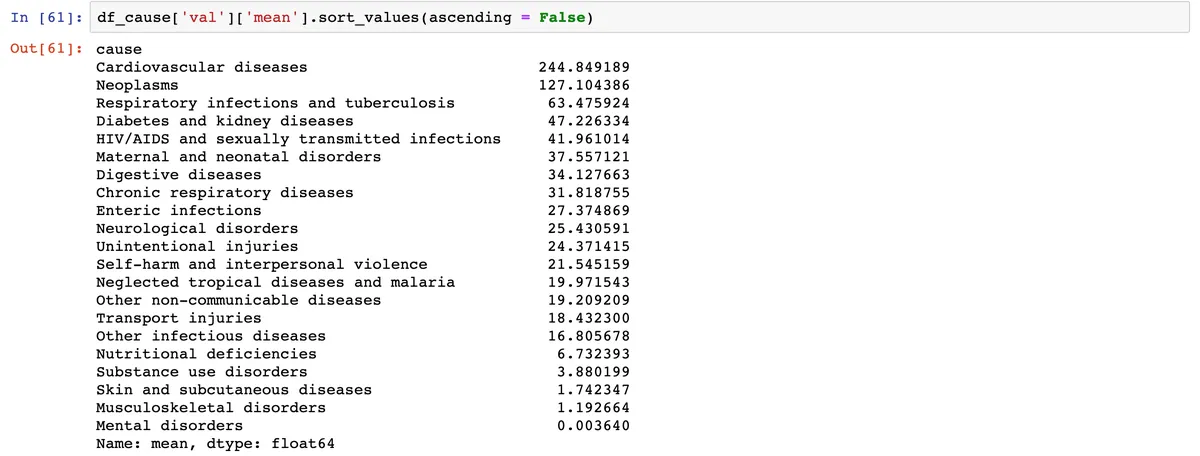1200x456 pixels.
Task: Click the 'cause' index header in output
Action: click(119, 49)
